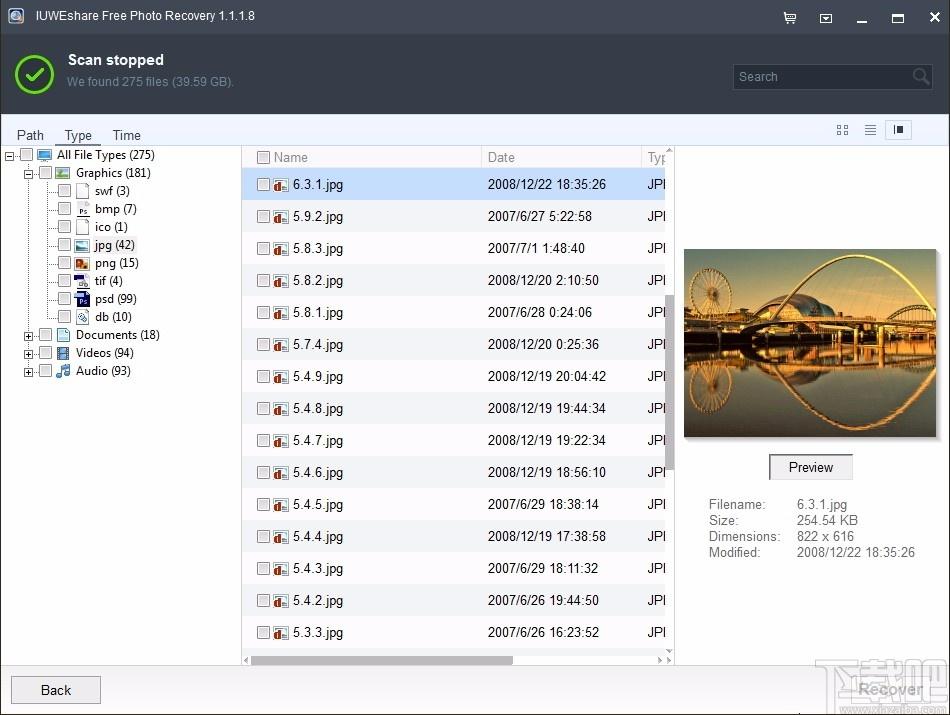Tick the Graphics (181) checkbox

(45, 173)
